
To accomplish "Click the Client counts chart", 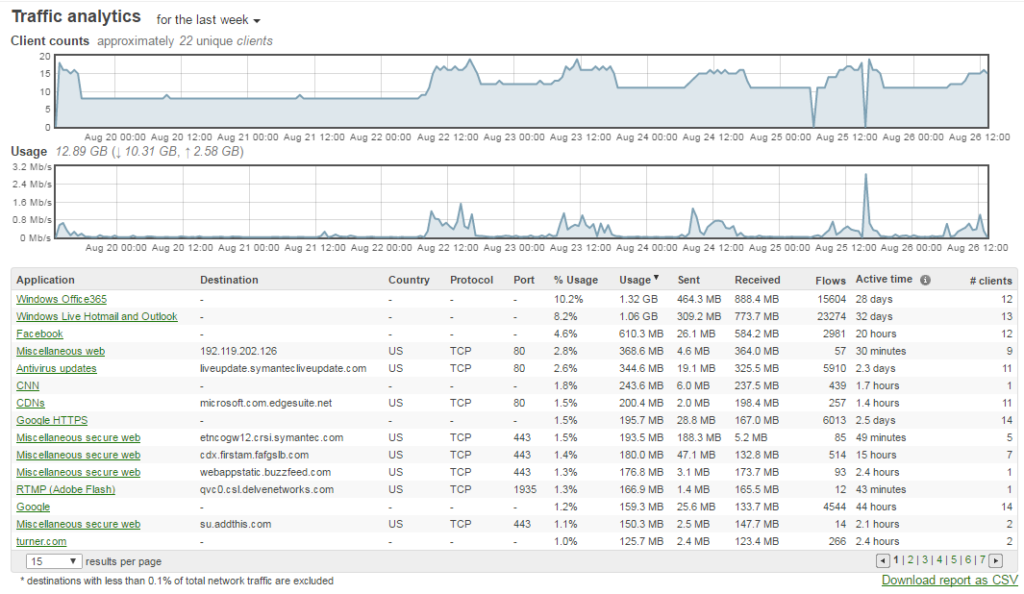I will point(521,91).
